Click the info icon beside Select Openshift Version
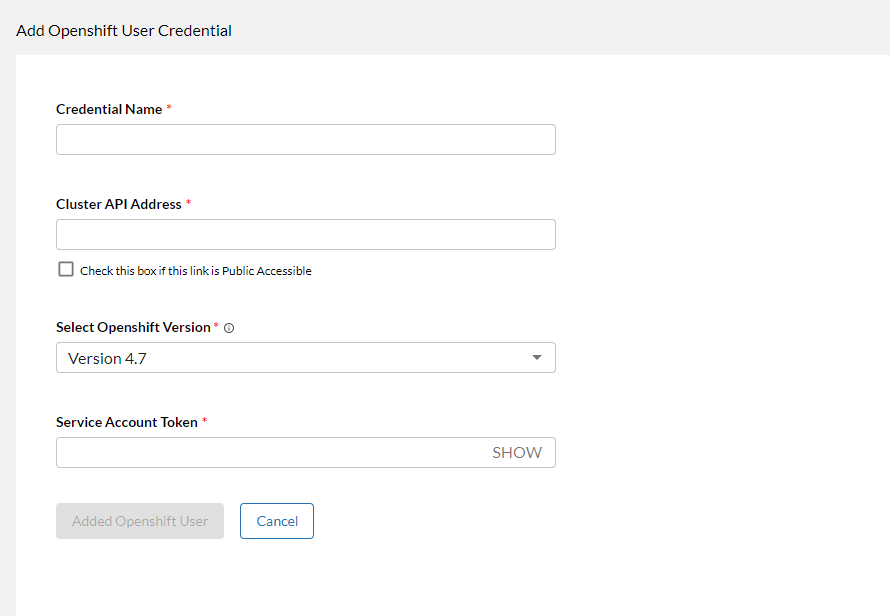890x616 pixels. click(x=229, y=328)
